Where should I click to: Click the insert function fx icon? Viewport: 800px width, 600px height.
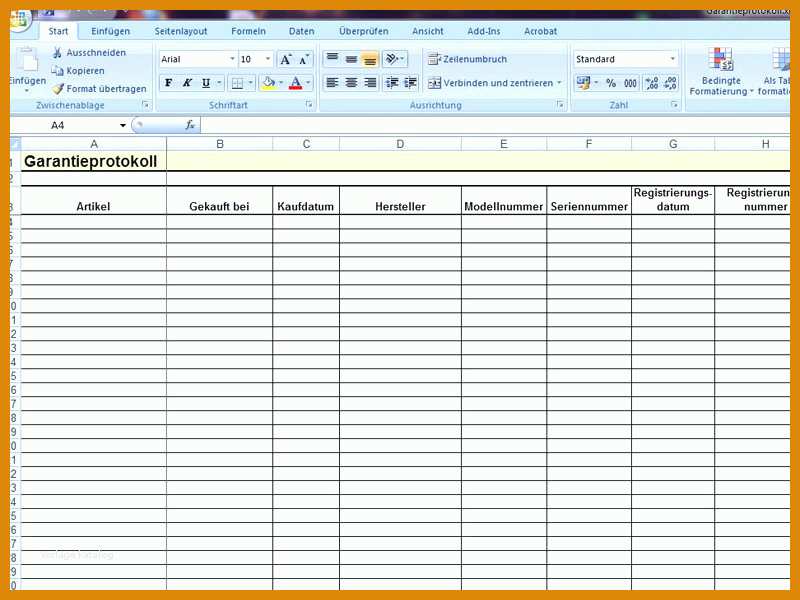(190, 125)
